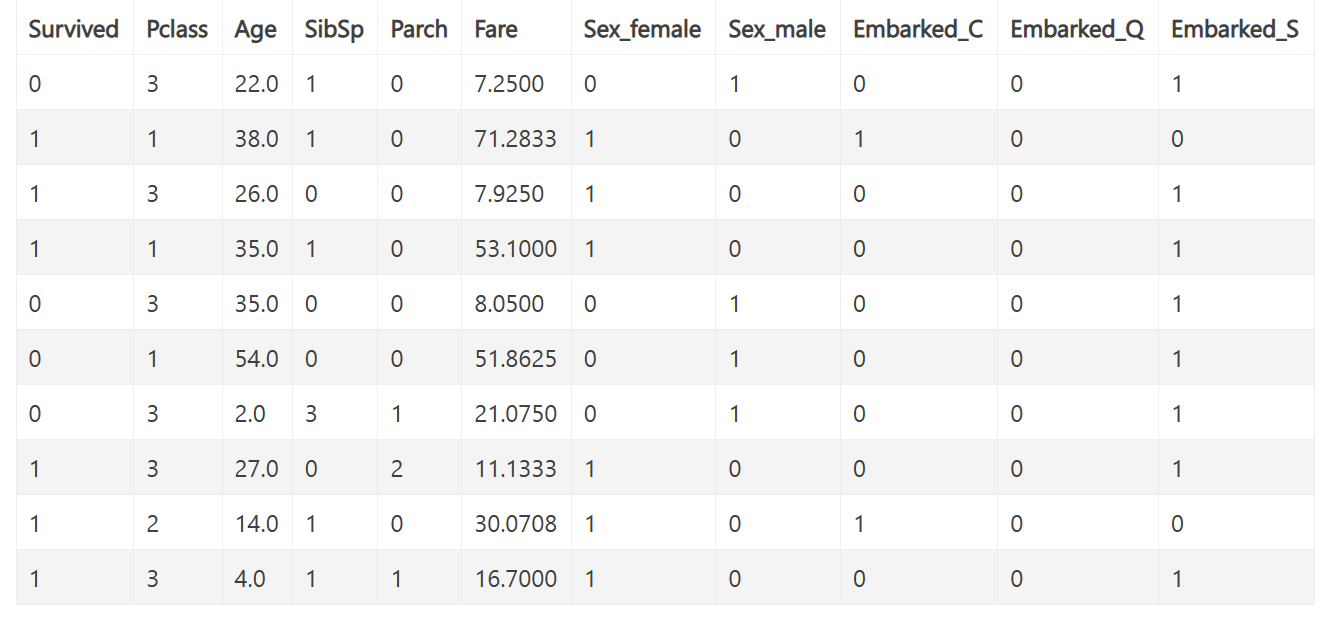Image resolution: width=1333 pixels, height=624 pixels.
Task: Click the Age cell 14.0
Action: (x=257, y=523)
